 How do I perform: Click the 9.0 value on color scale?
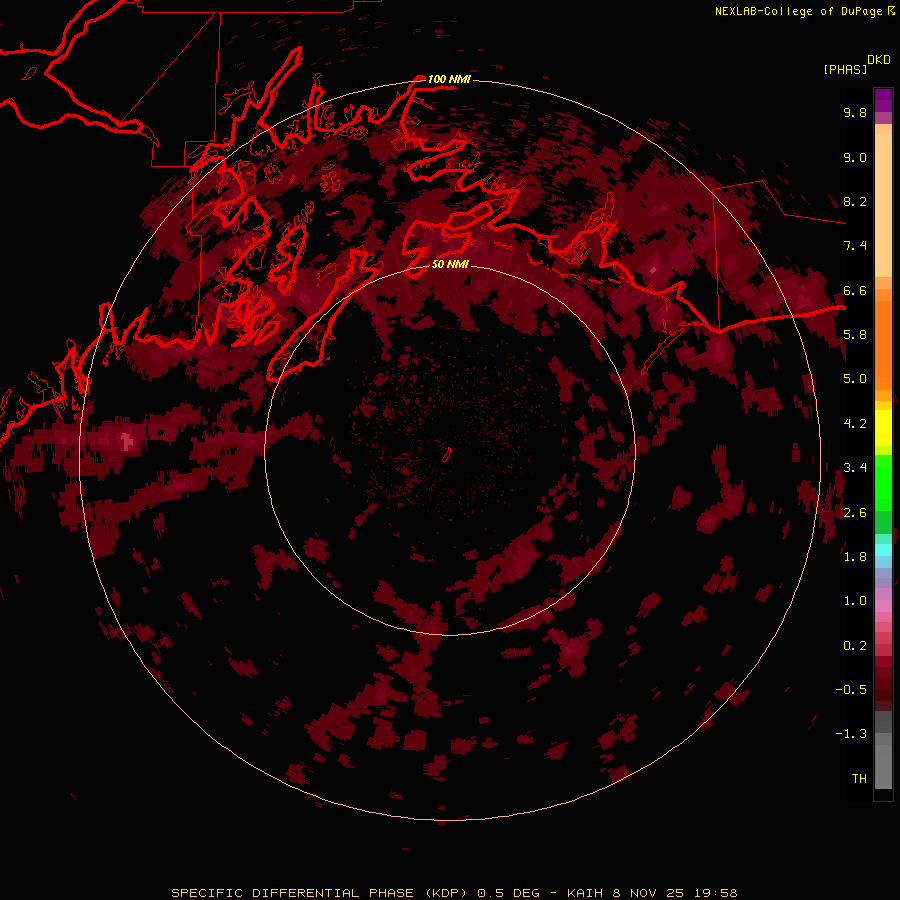pos(855,157)
